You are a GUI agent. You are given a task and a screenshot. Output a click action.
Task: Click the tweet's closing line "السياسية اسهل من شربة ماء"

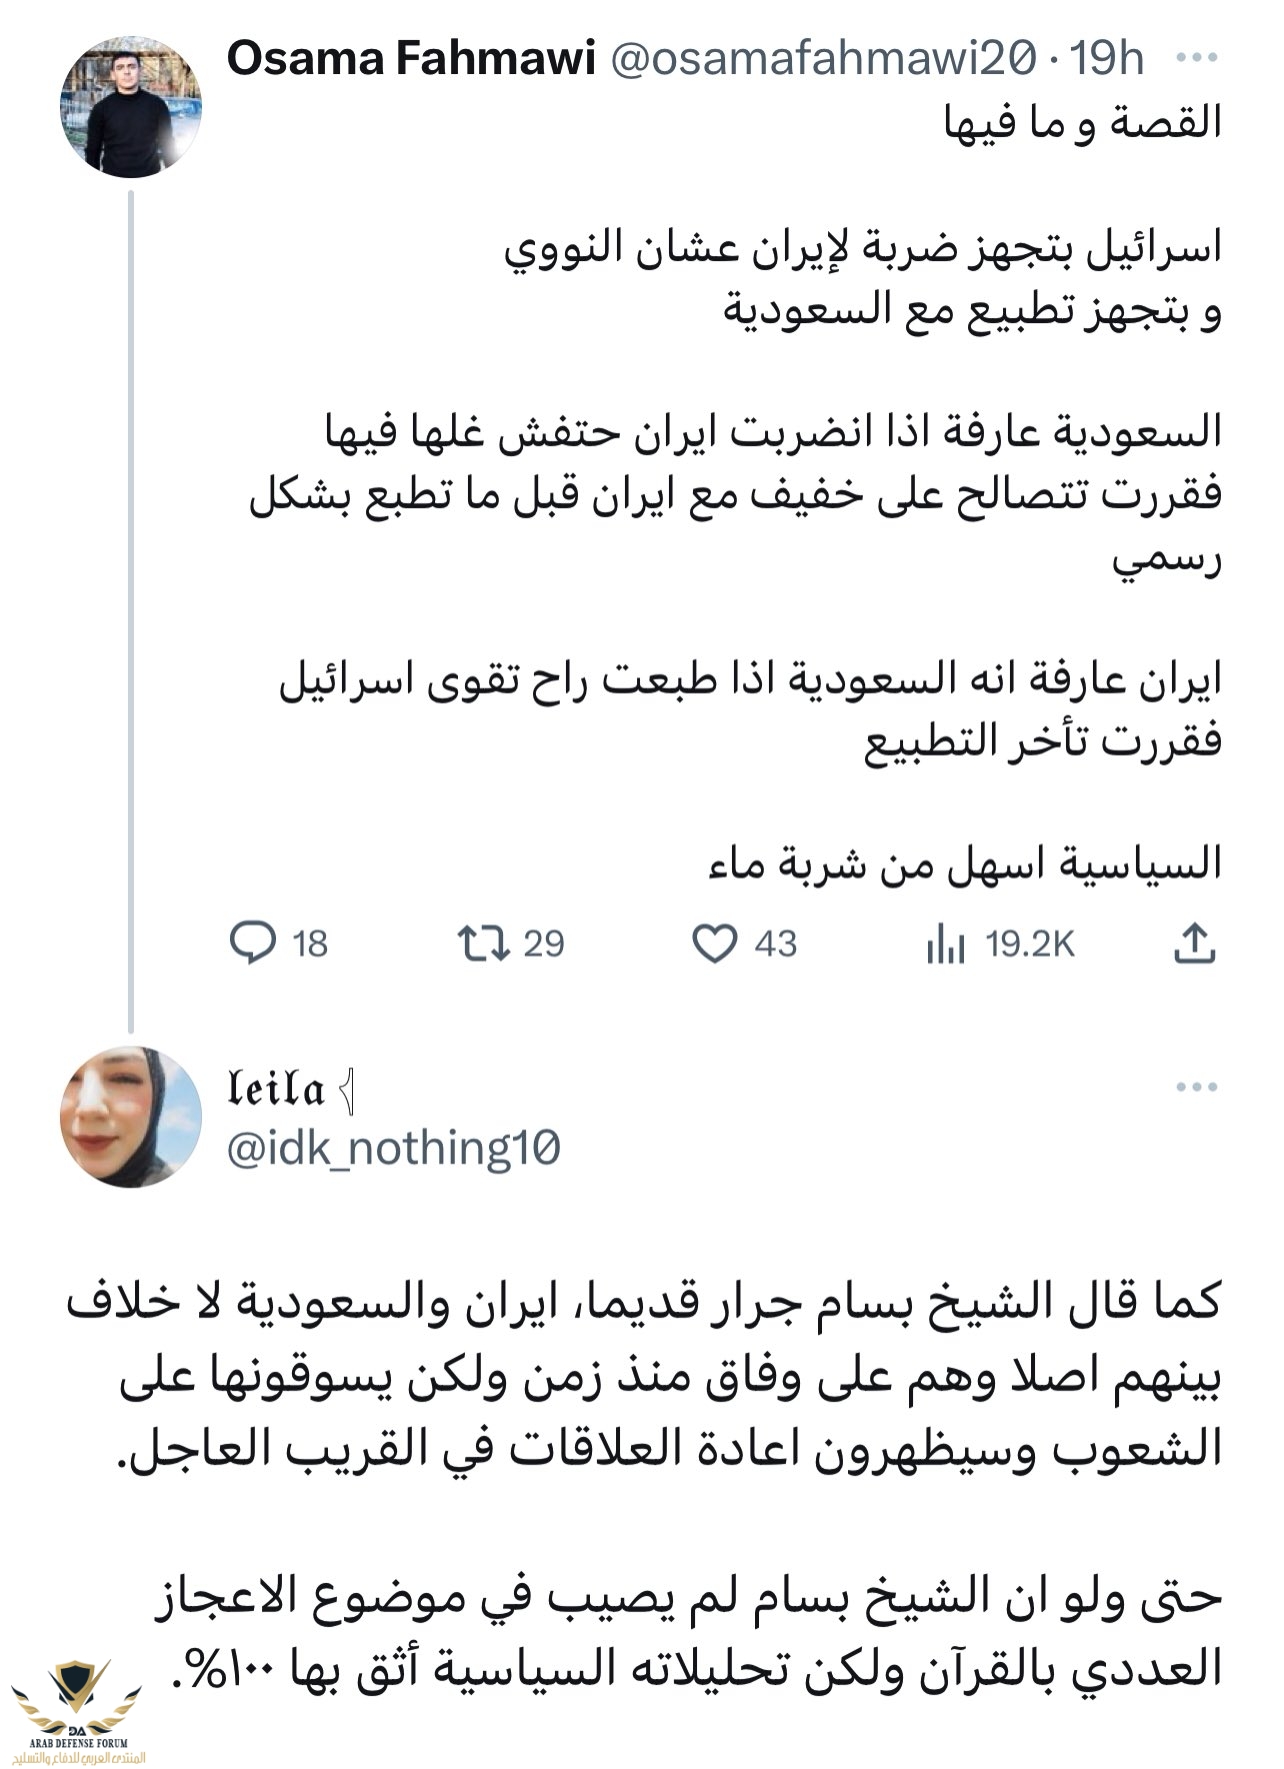tap(964, 862)
